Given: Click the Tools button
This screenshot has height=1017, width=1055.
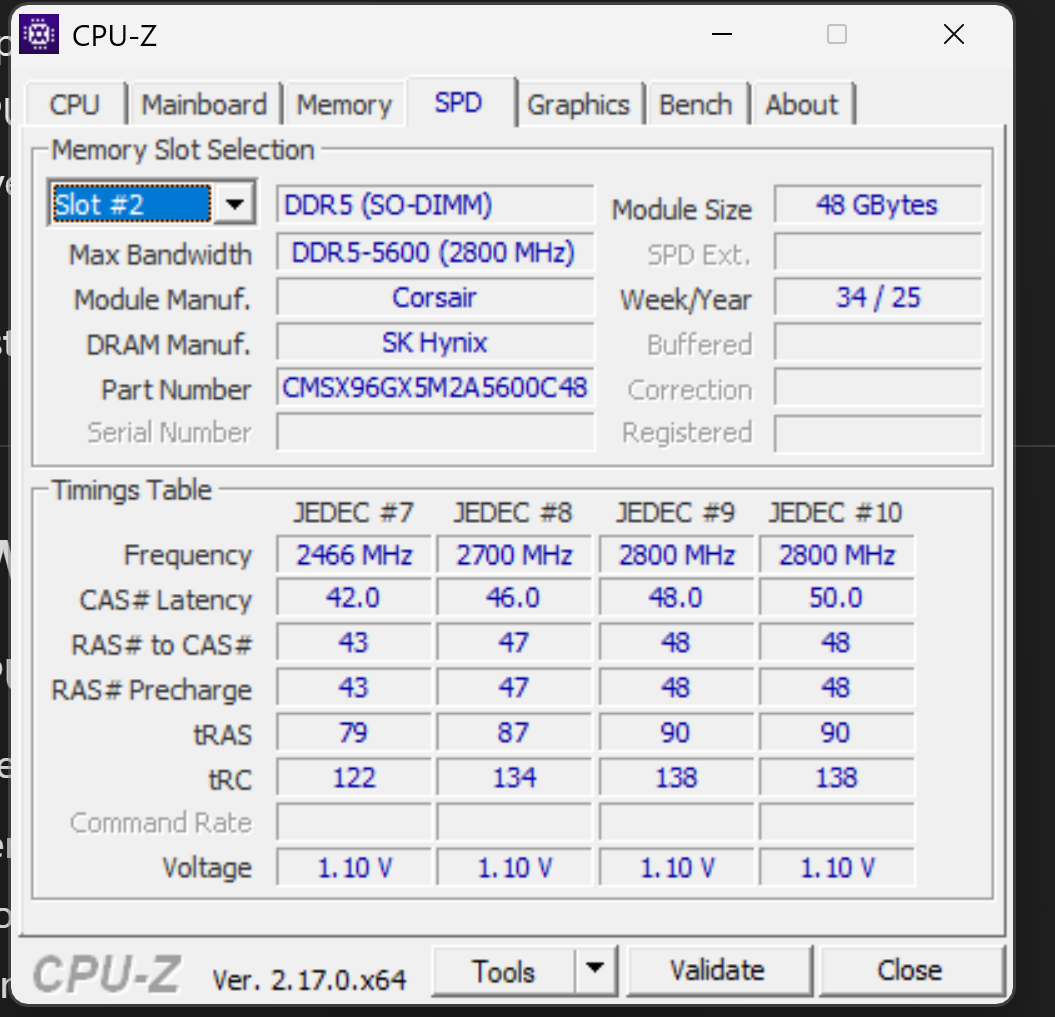Looking at the screenshot, I should (504, 971).
